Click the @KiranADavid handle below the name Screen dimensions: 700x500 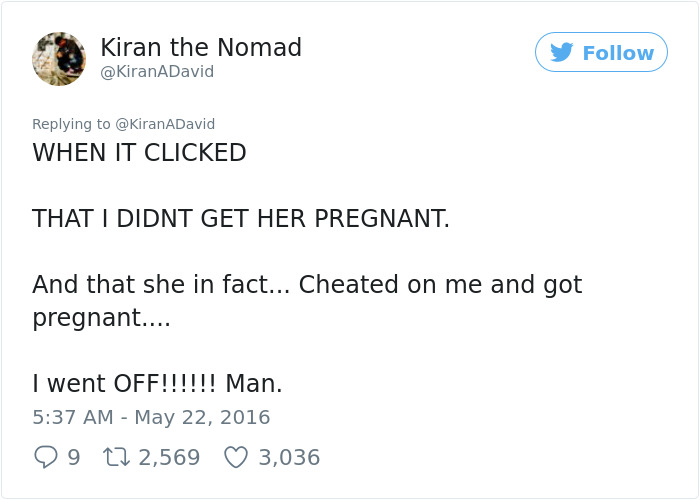click(x=157, y=71)
